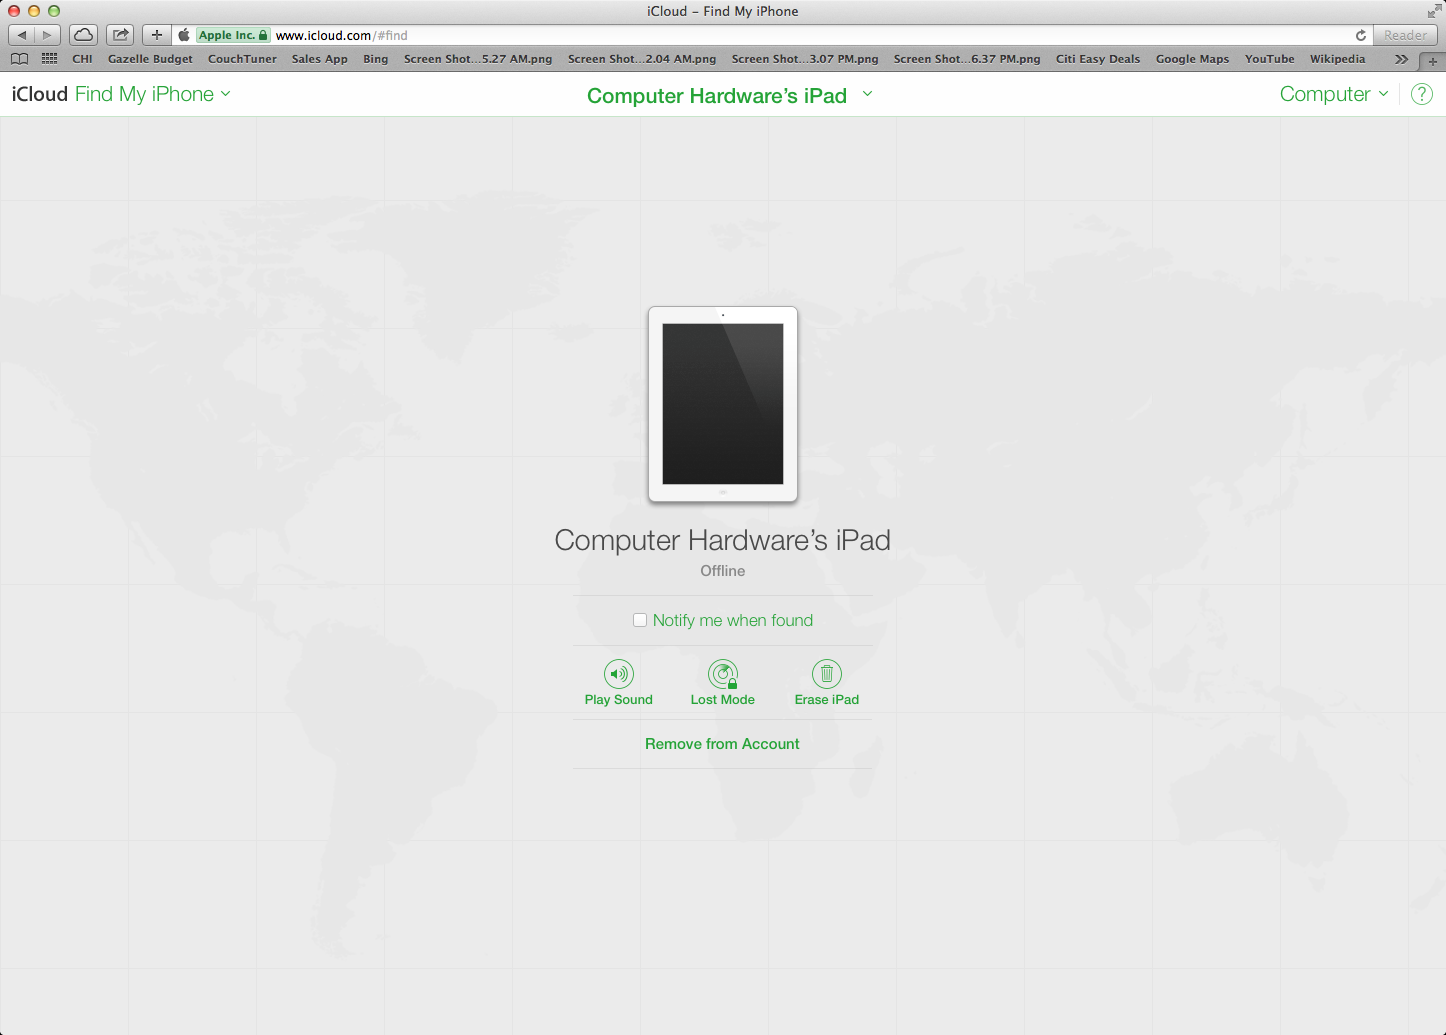Activate the Lost Mode radar icon
The image size is (1446, 1035).
723,674
